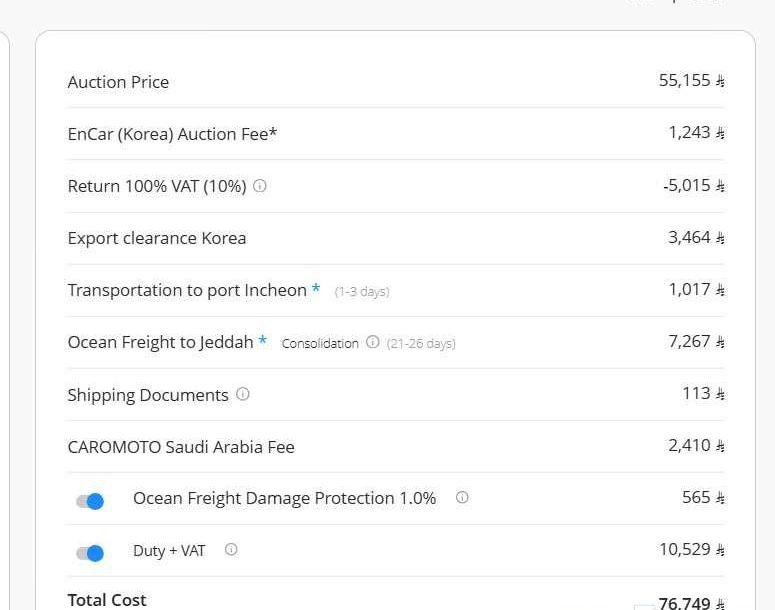Click the 76,749 total cost value
The height and width of the screenshot is (610, 775).
[x=685, y=603]
